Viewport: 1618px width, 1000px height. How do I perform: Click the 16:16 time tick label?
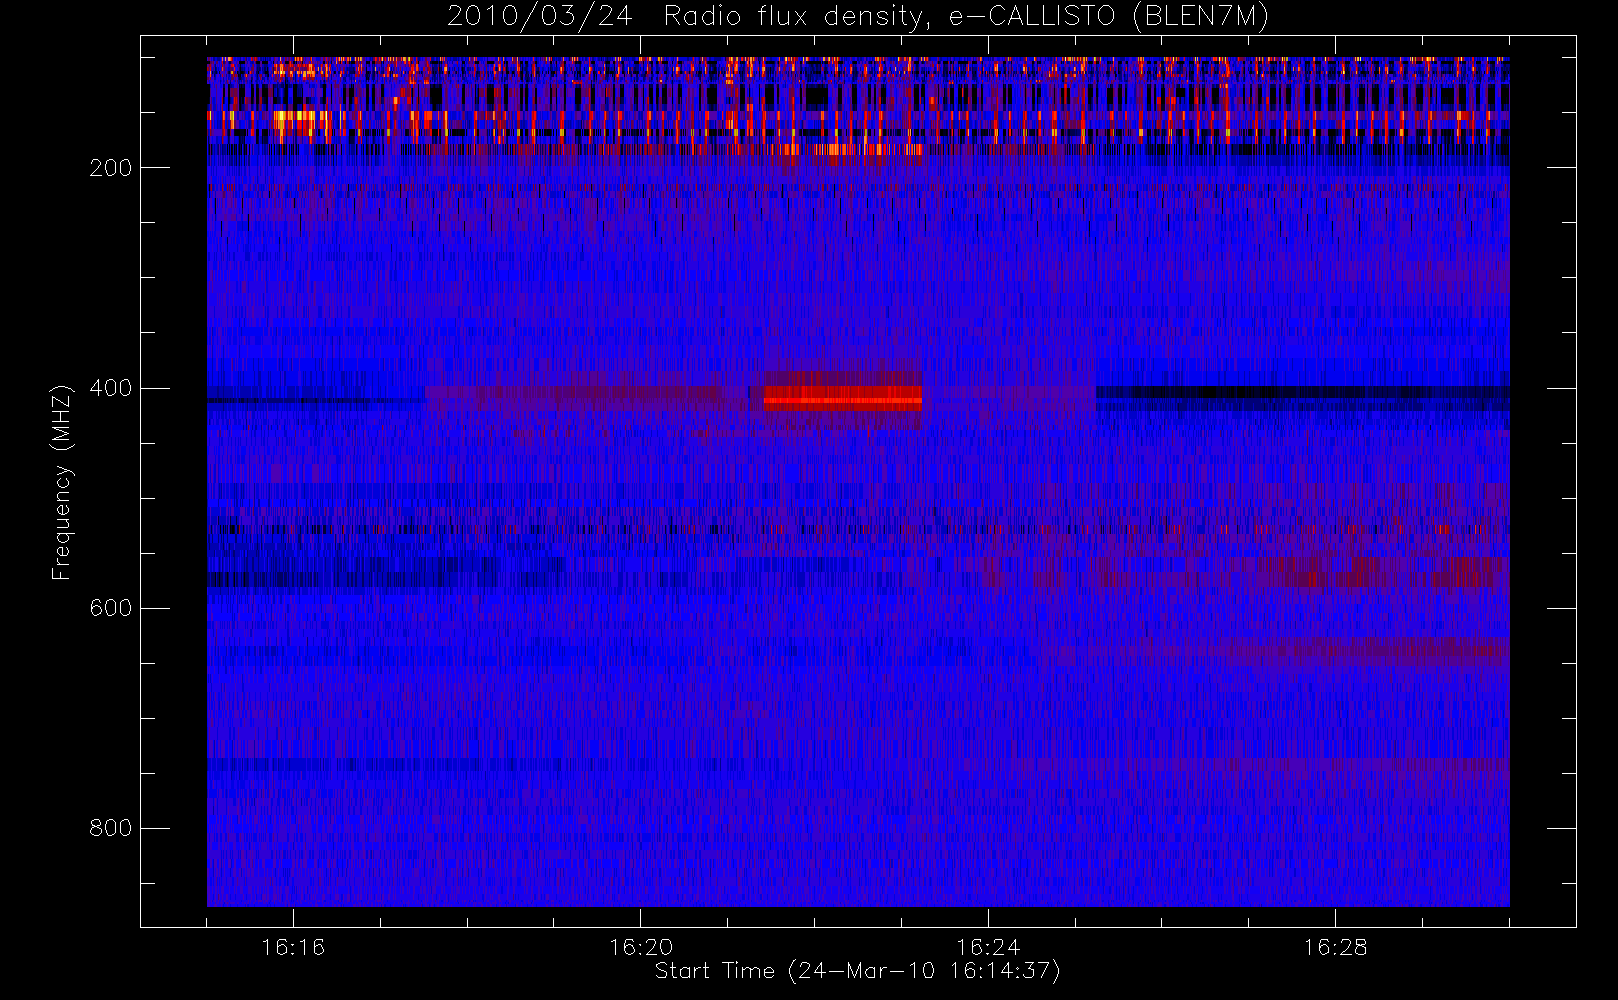coord(293,947)
